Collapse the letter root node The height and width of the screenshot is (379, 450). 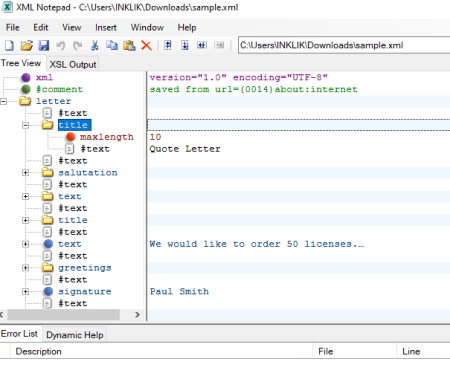pos(3,101)
